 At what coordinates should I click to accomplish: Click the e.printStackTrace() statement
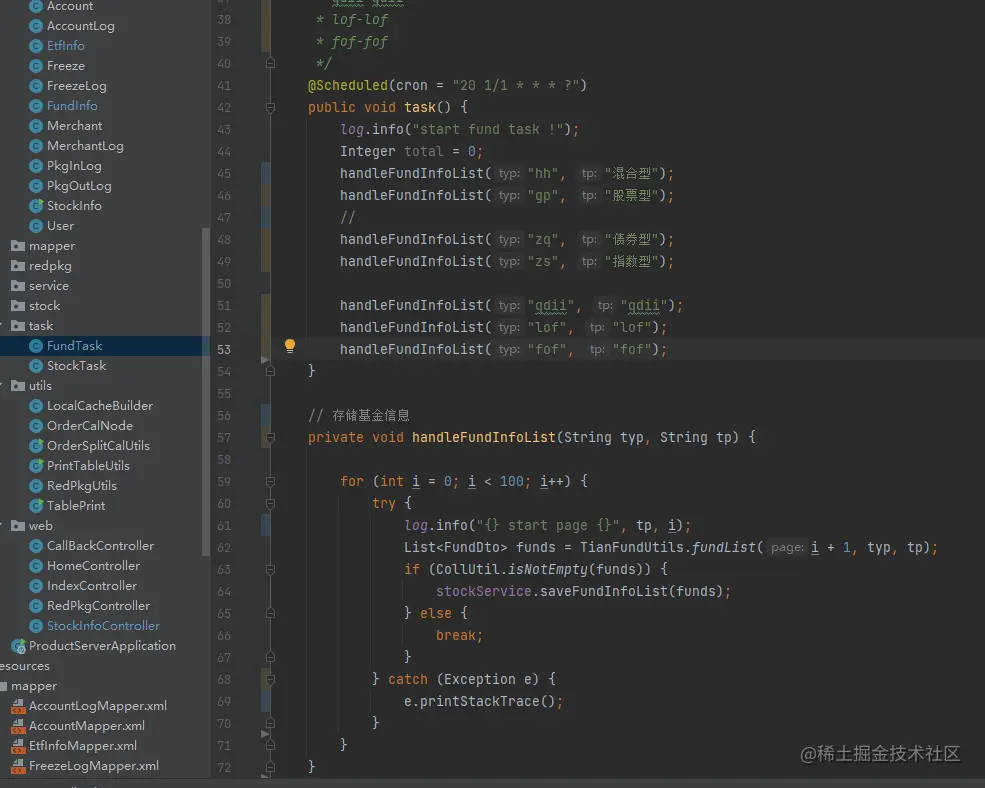tap(483, 701)
